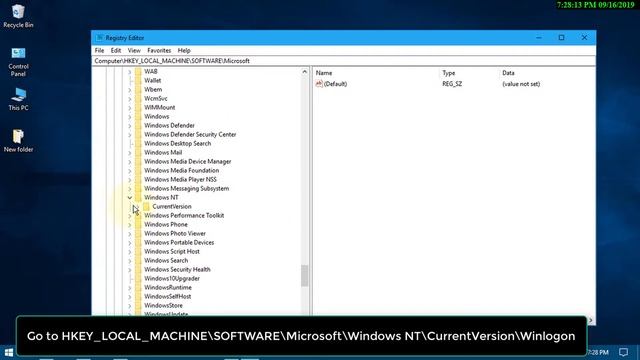The image size is (640, 360).
Task: Click the tree scrollbar up arrow
Action: tap(304, 72)
